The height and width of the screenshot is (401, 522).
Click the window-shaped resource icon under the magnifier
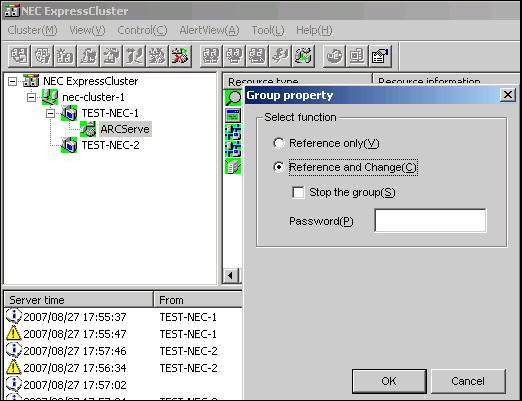pos(233,115)
